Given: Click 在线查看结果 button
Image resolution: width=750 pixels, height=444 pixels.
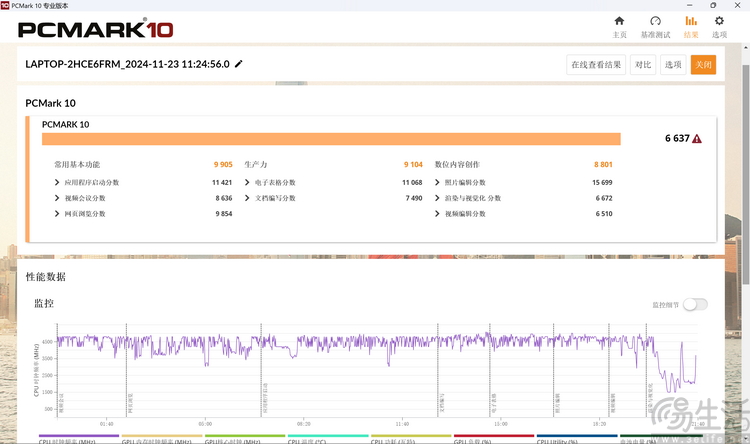Looking at the screenshot, I should pos(596,65).
